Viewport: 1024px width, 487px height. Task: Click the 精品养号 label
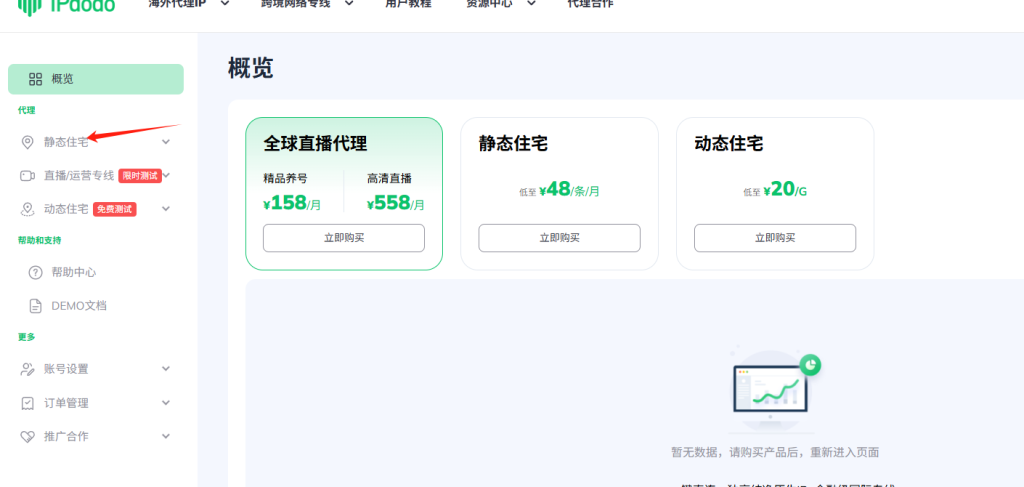[x=285, y=179]
